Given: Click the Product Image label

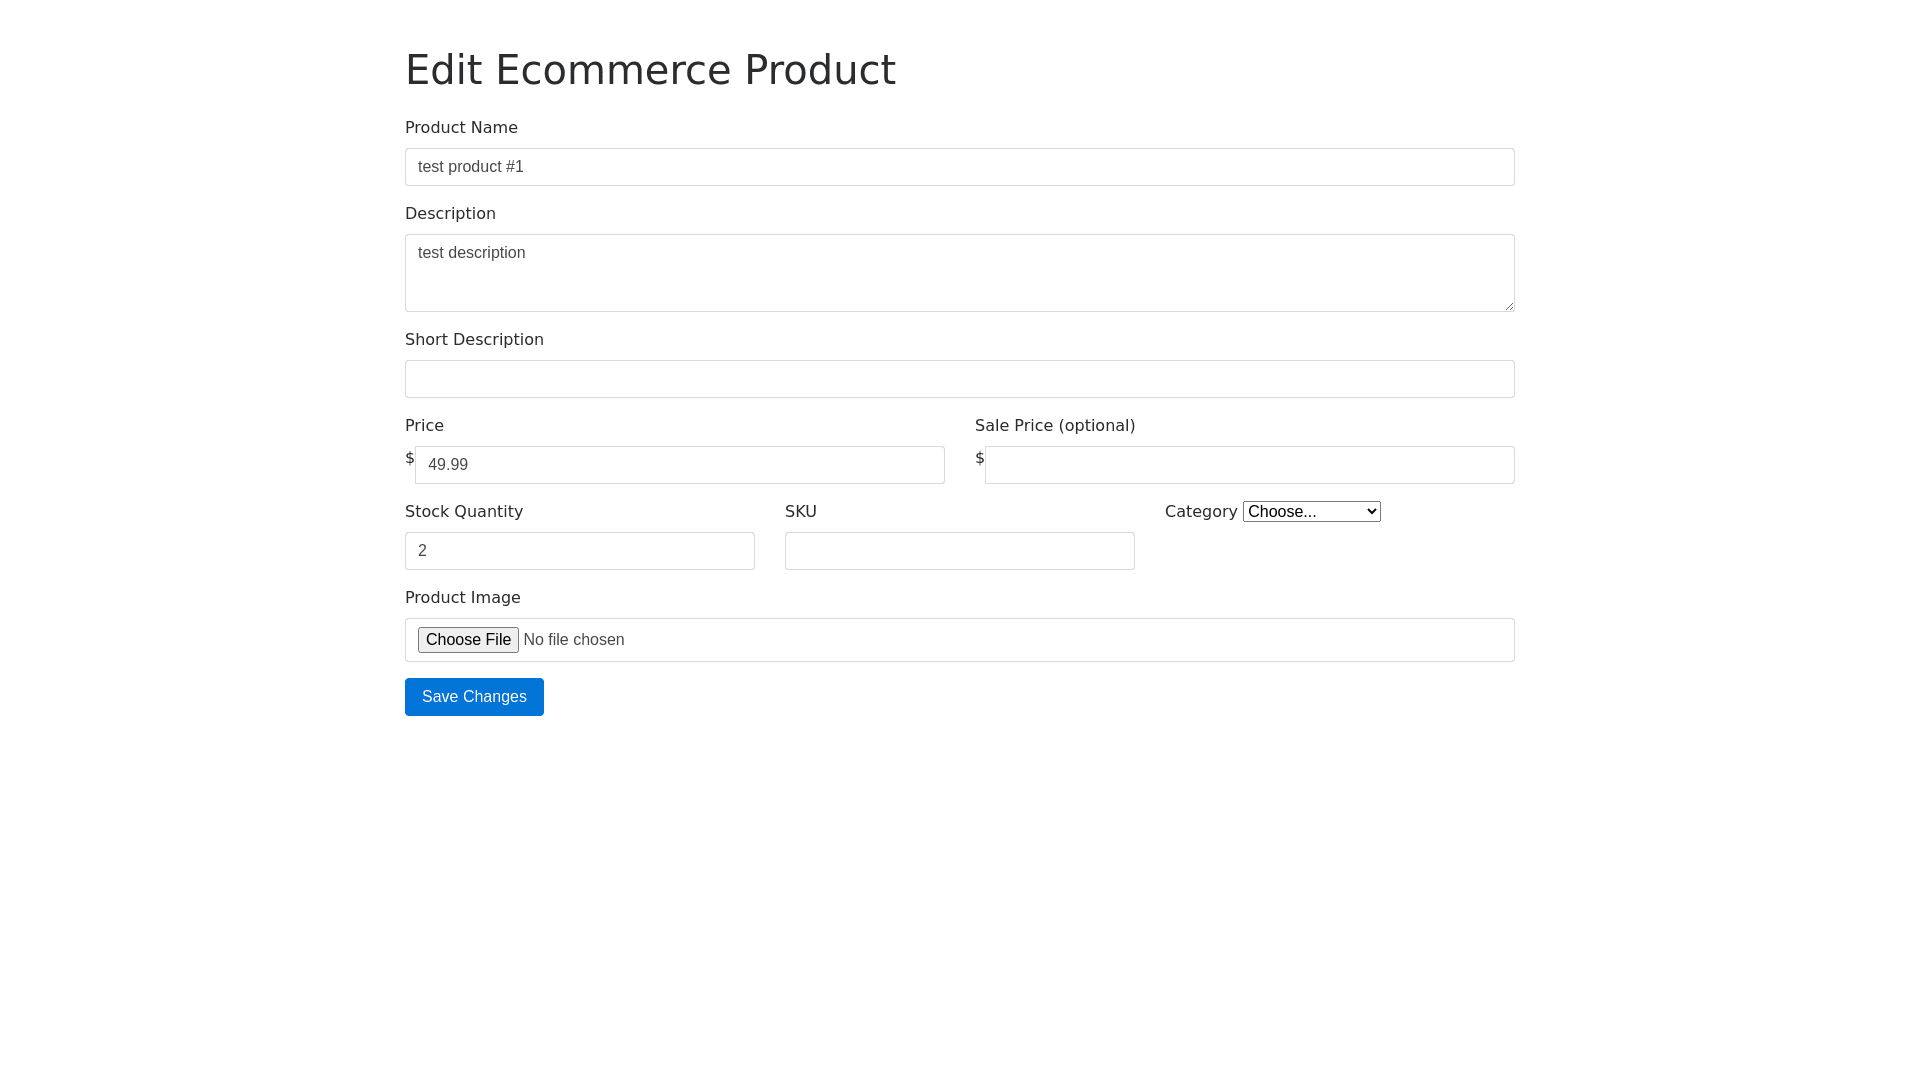Looking at the screenshot, I should pyautogui.click(x=462, y=598).
